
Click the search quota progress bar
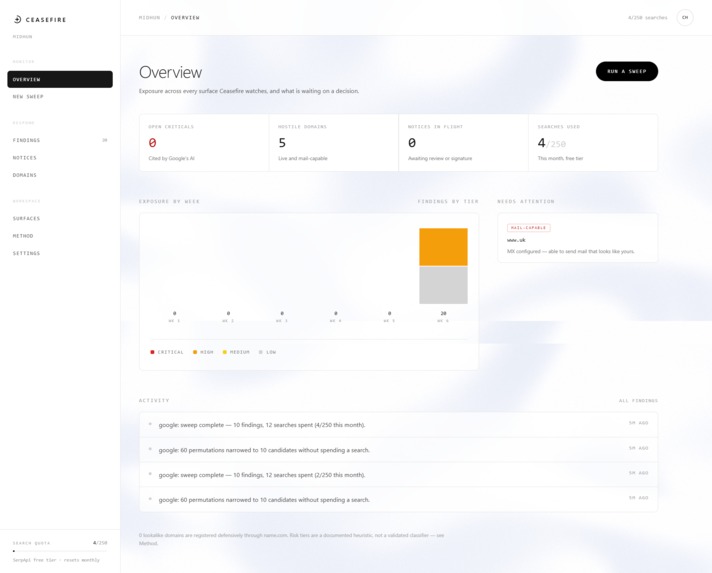60,551
